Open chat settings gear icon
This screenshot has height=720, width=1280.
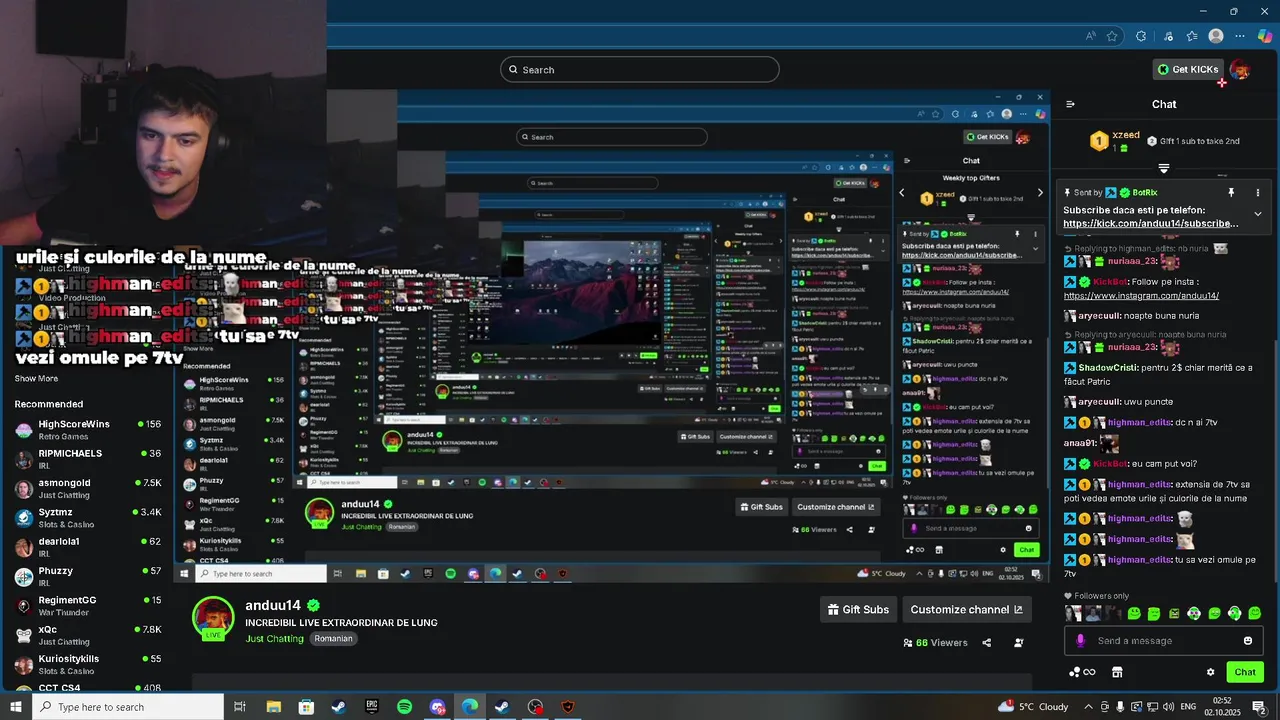1210,672
